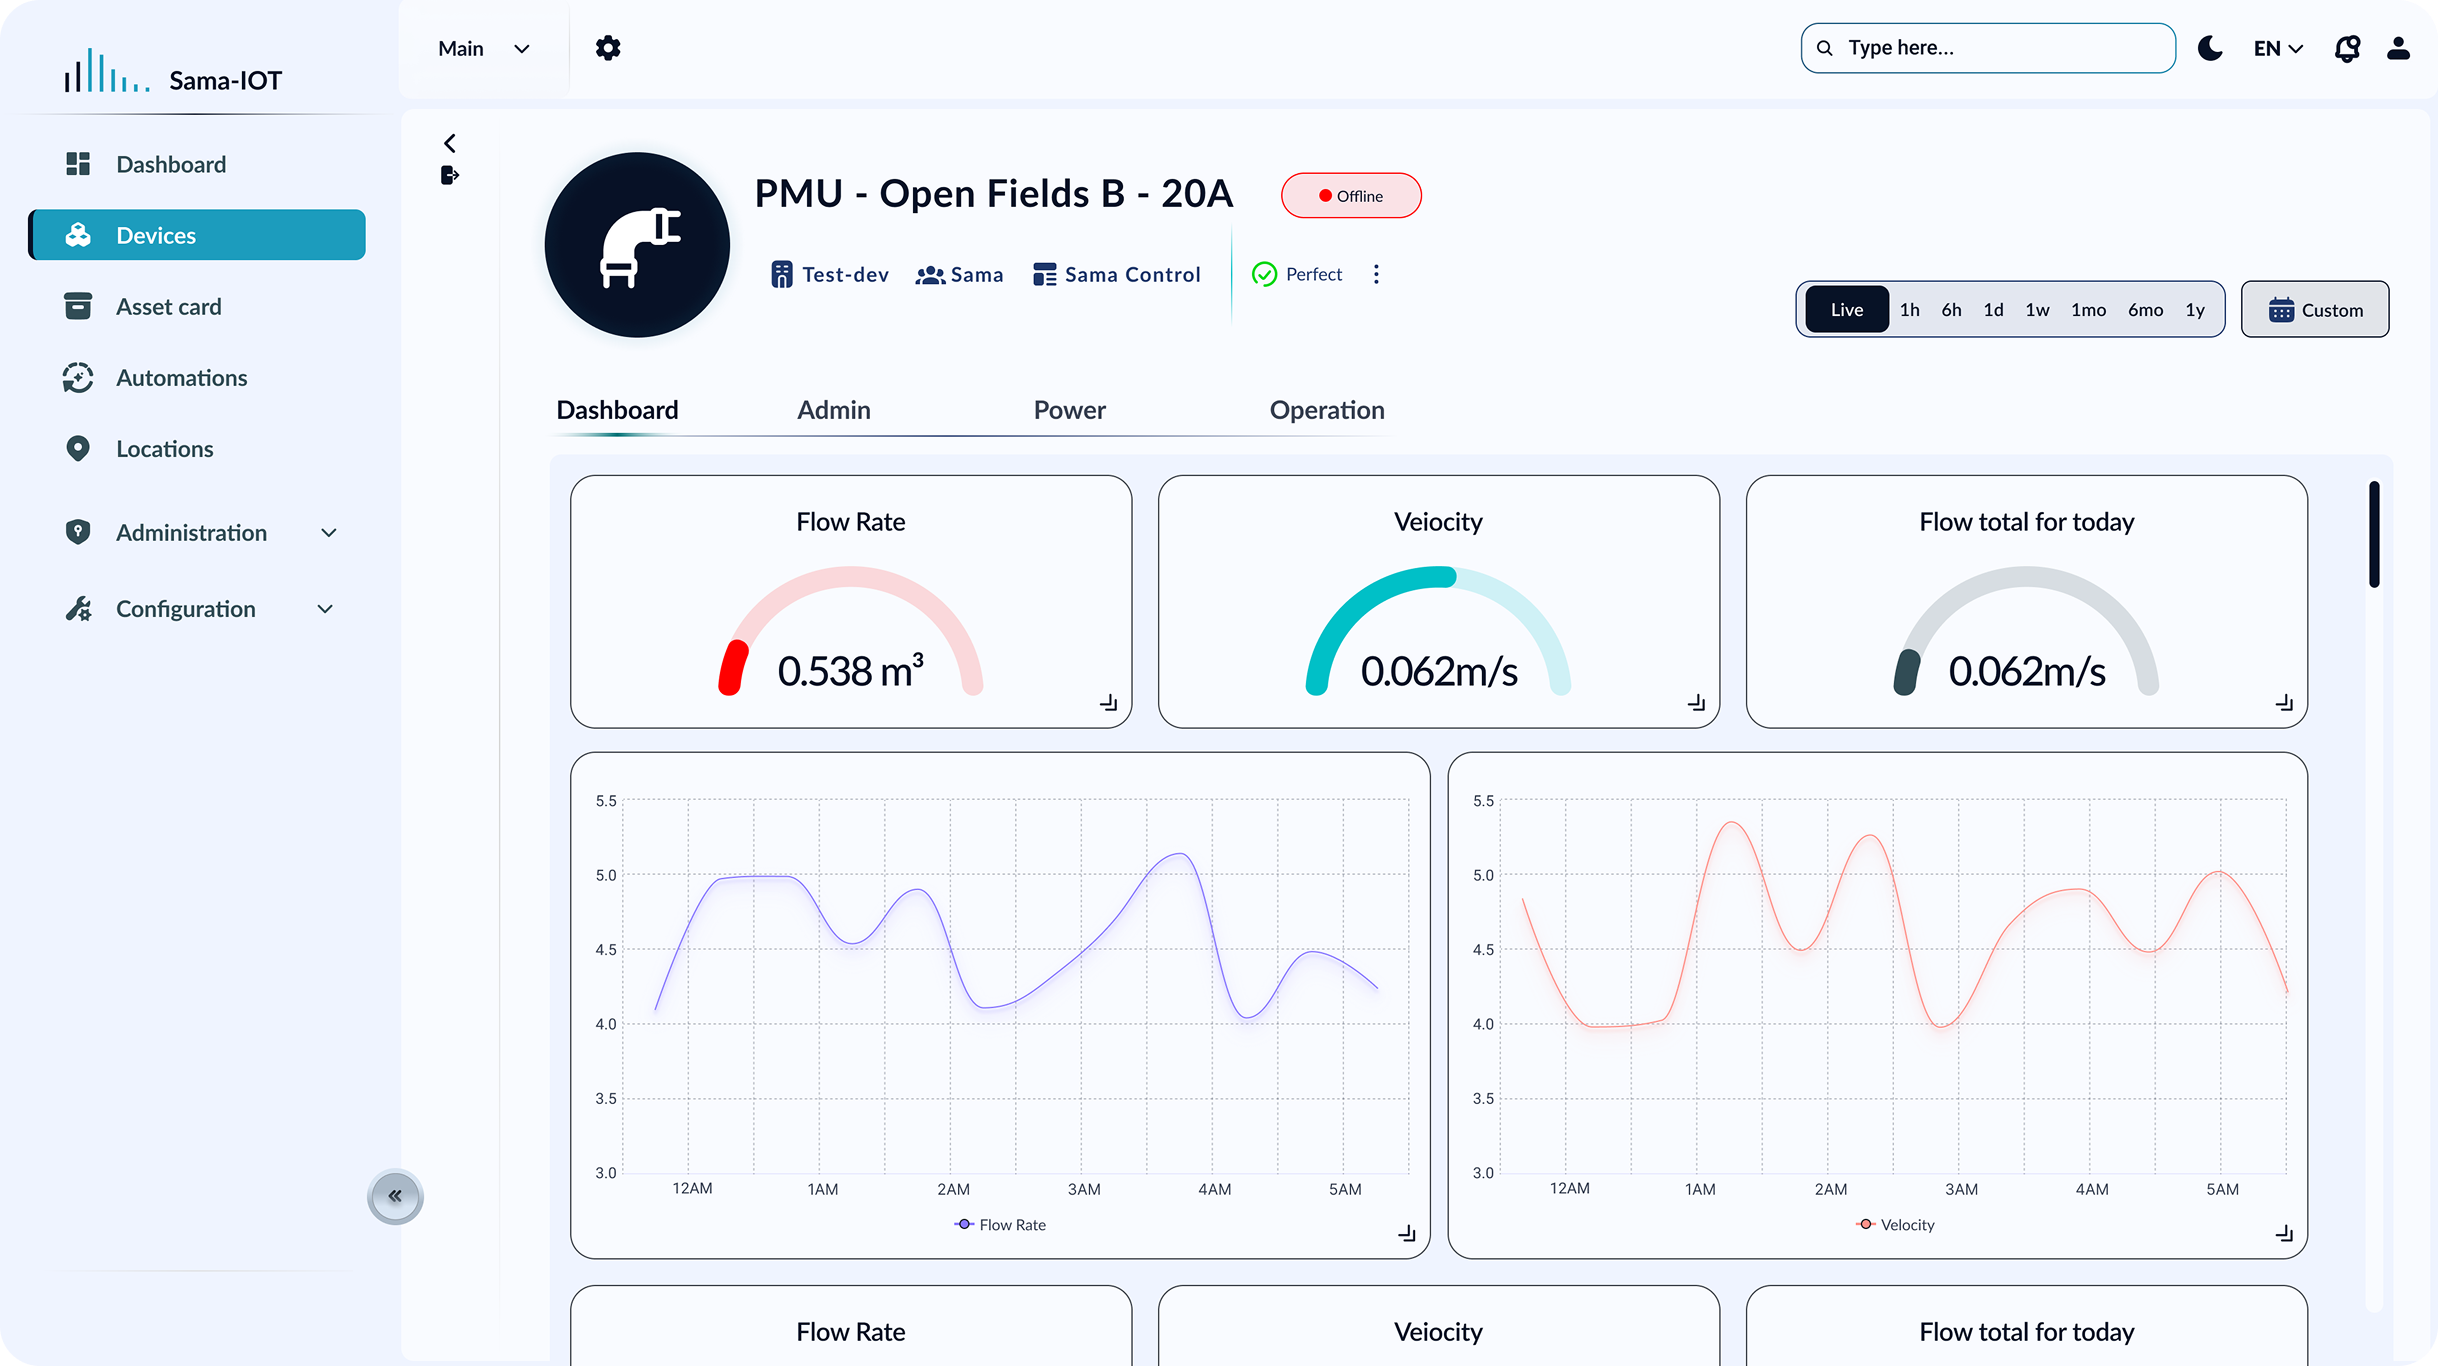Click the Test-dev building icon
The height and width of the screenshot is (1366, 2438).
click(x=783, y=274)
